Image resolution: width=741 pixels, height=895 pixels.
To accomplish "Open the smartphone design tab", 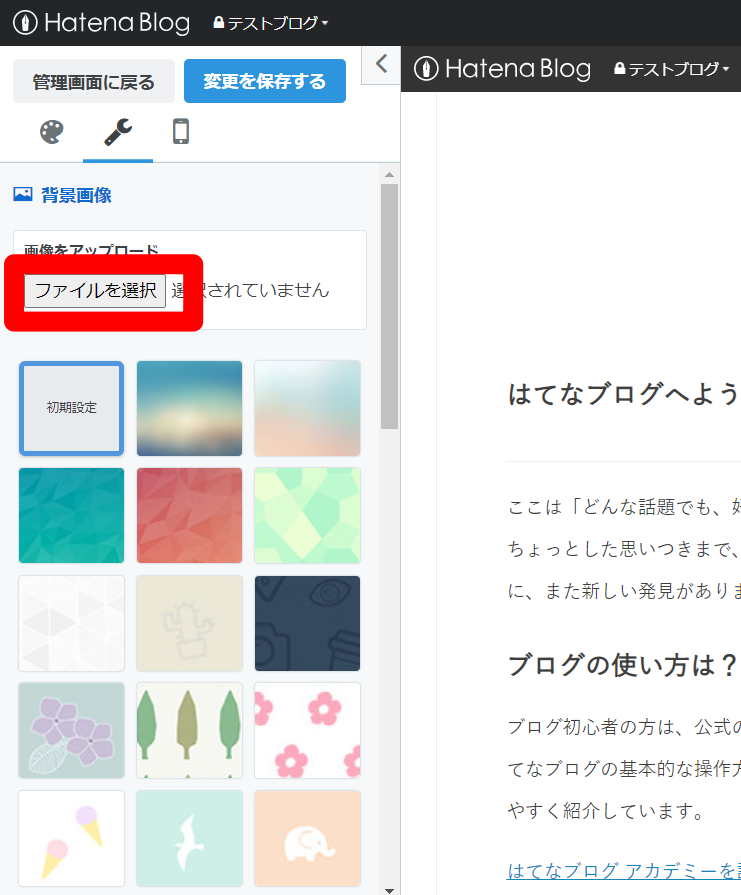I will (x=181, y=132).
